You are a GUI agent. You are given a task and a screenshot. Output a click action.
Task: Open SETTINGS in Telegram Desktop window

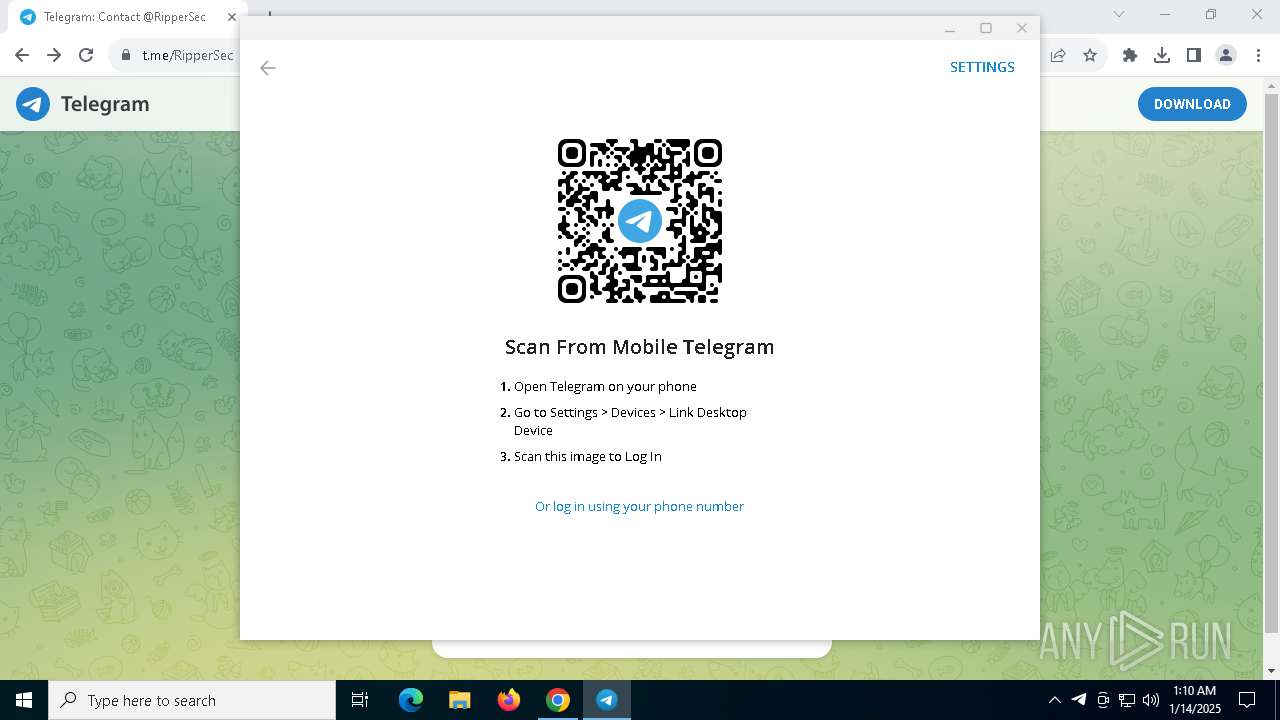tap(982, 67)
